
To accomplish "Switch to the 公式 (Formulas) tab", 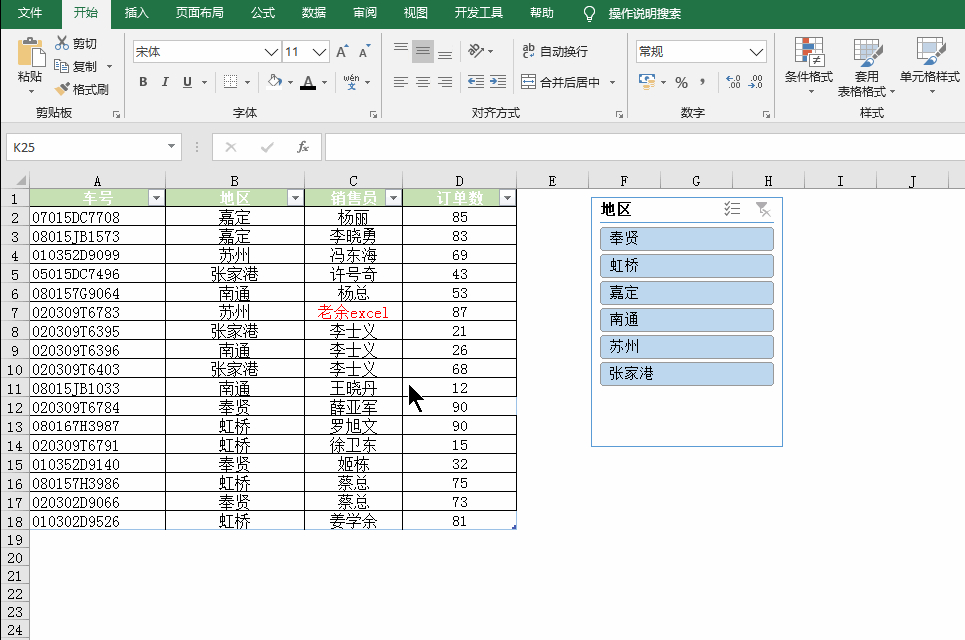I will coord(263,13).
